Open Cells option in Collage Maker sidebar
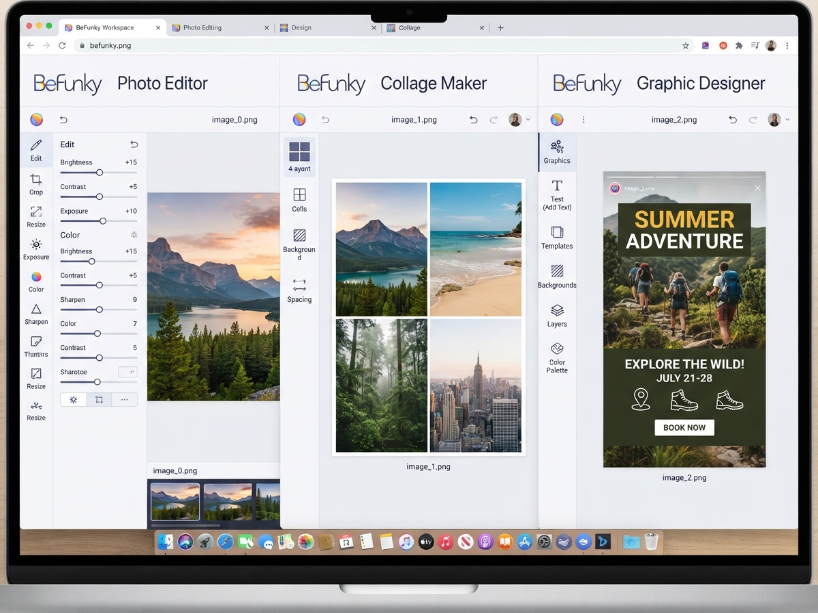818x613 pixels. pyautogui.click(x=299, y=200)
